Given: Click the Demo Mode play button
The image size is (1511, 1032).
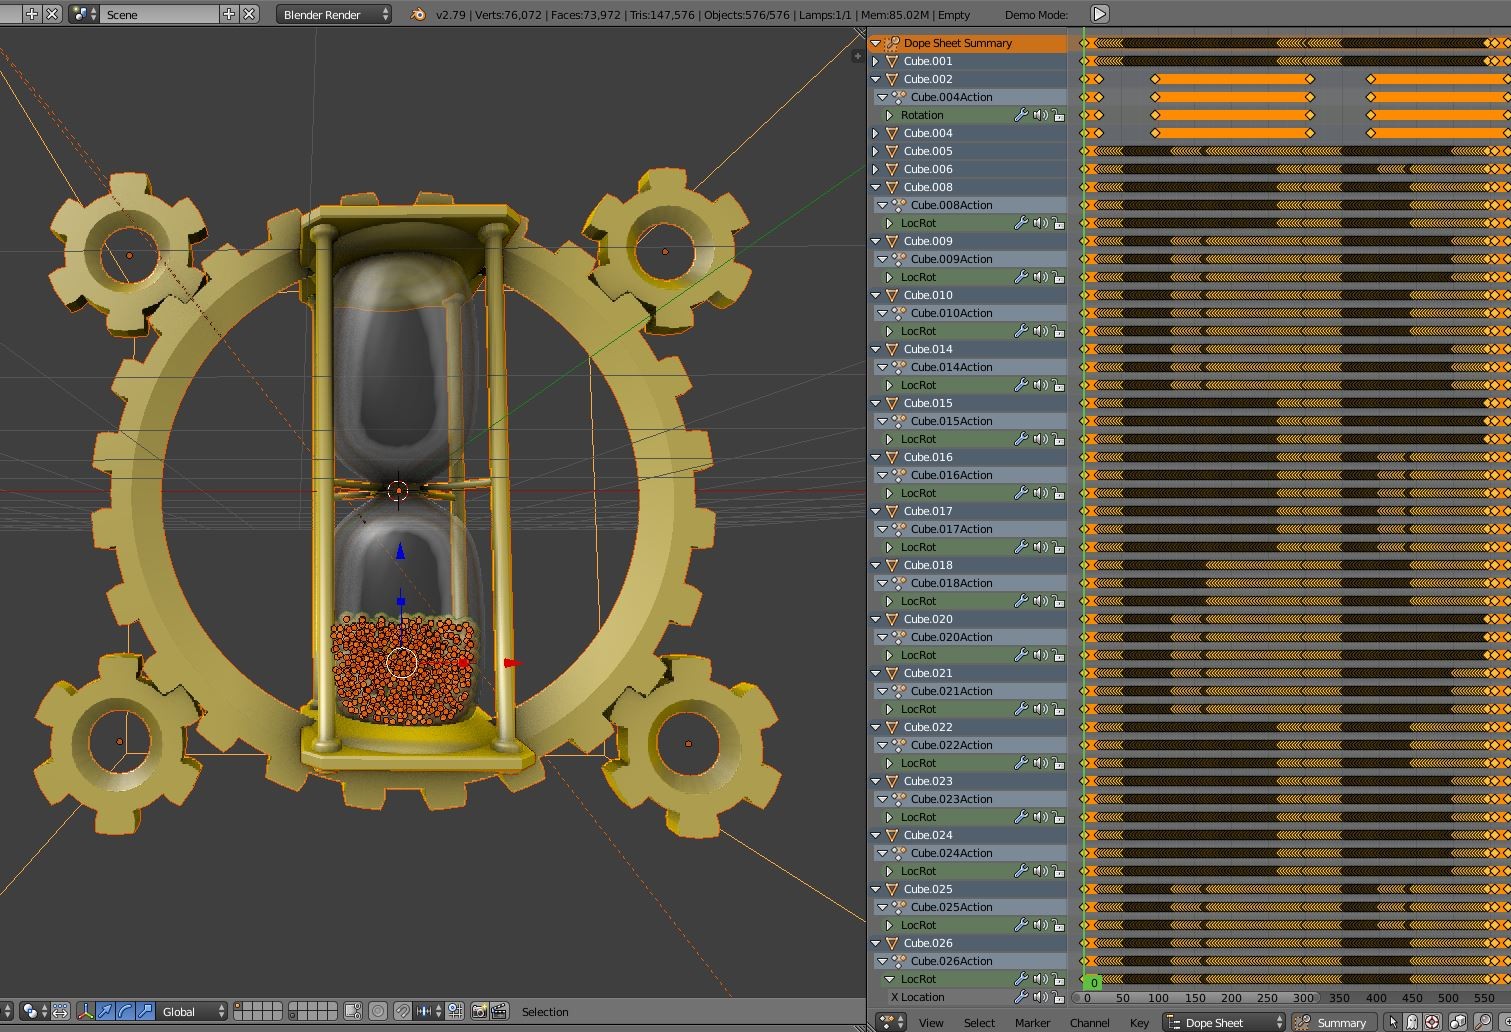Looking at the screenshot, I should 1098,14.
